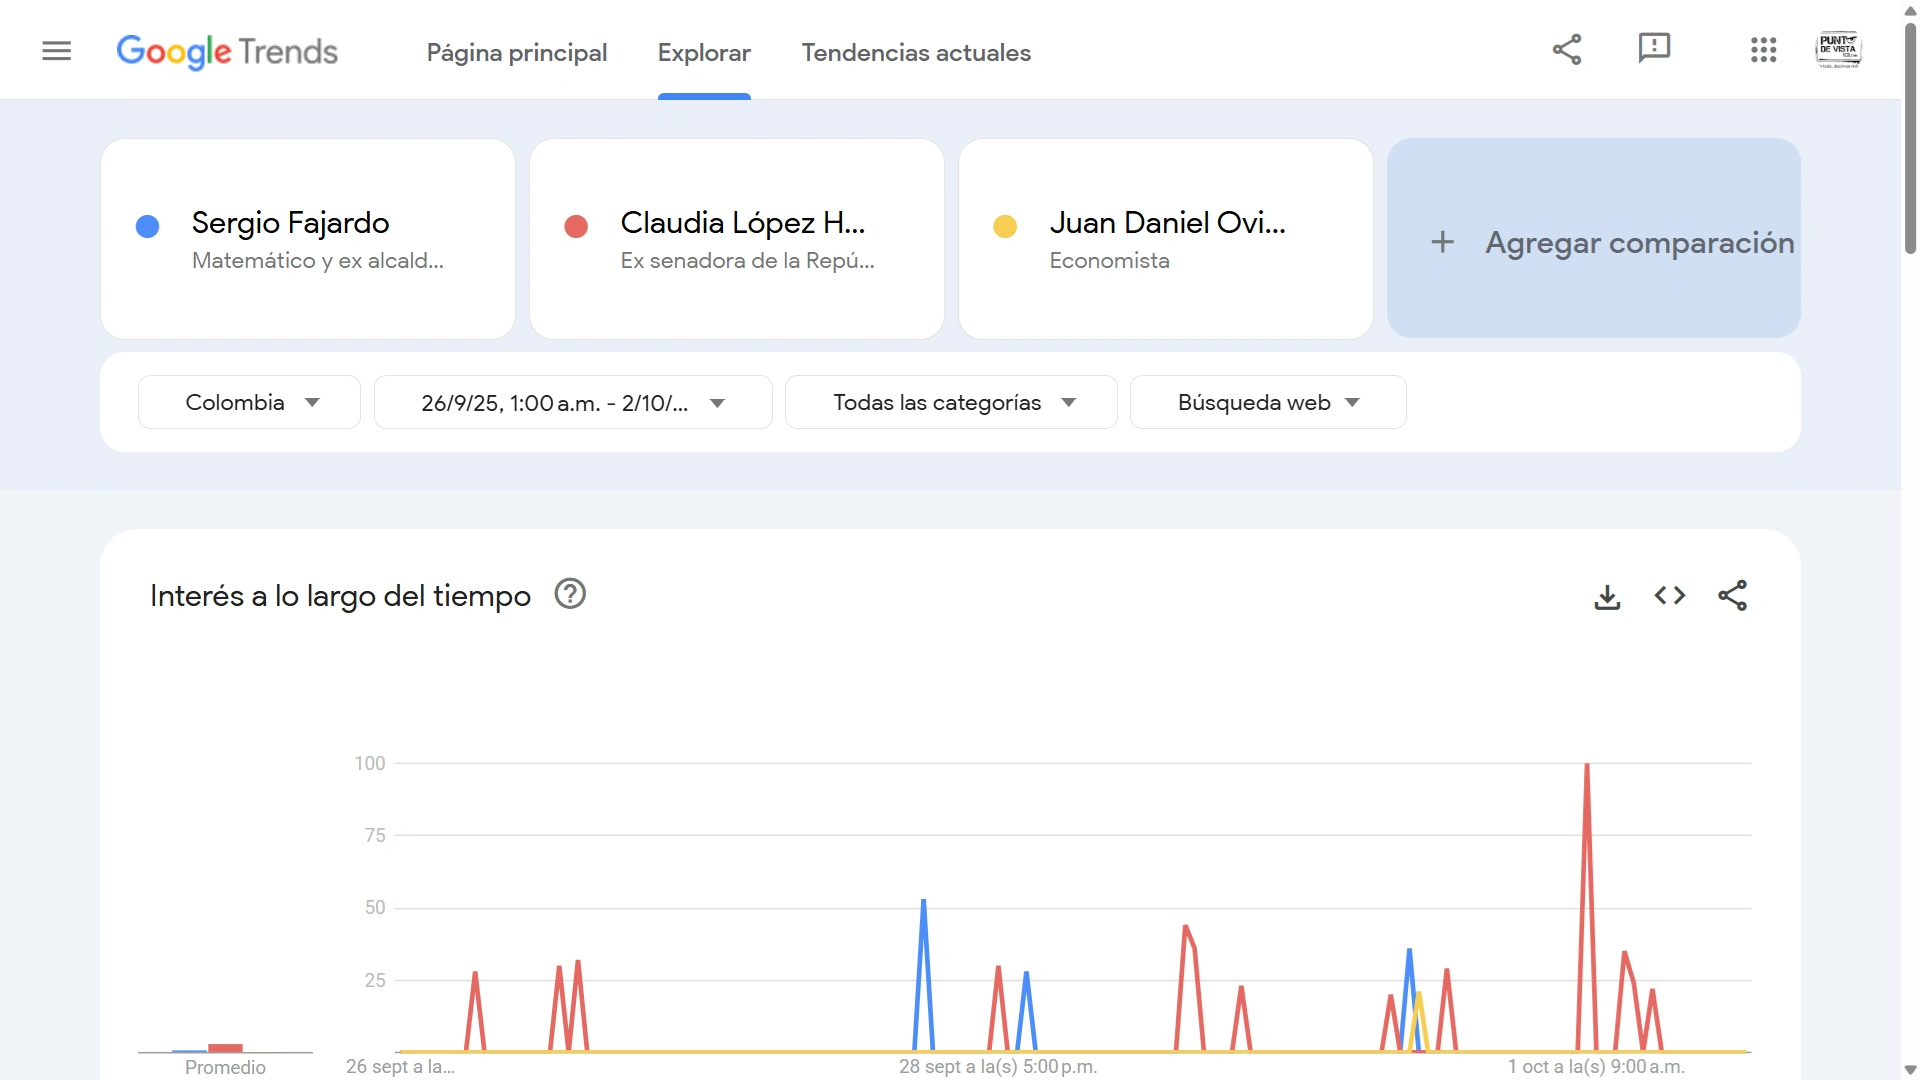Image resolution: width=1920 pixels, height=1080 pixels.
Task: Share the interest over time chart
Action: pos(1732,596)
